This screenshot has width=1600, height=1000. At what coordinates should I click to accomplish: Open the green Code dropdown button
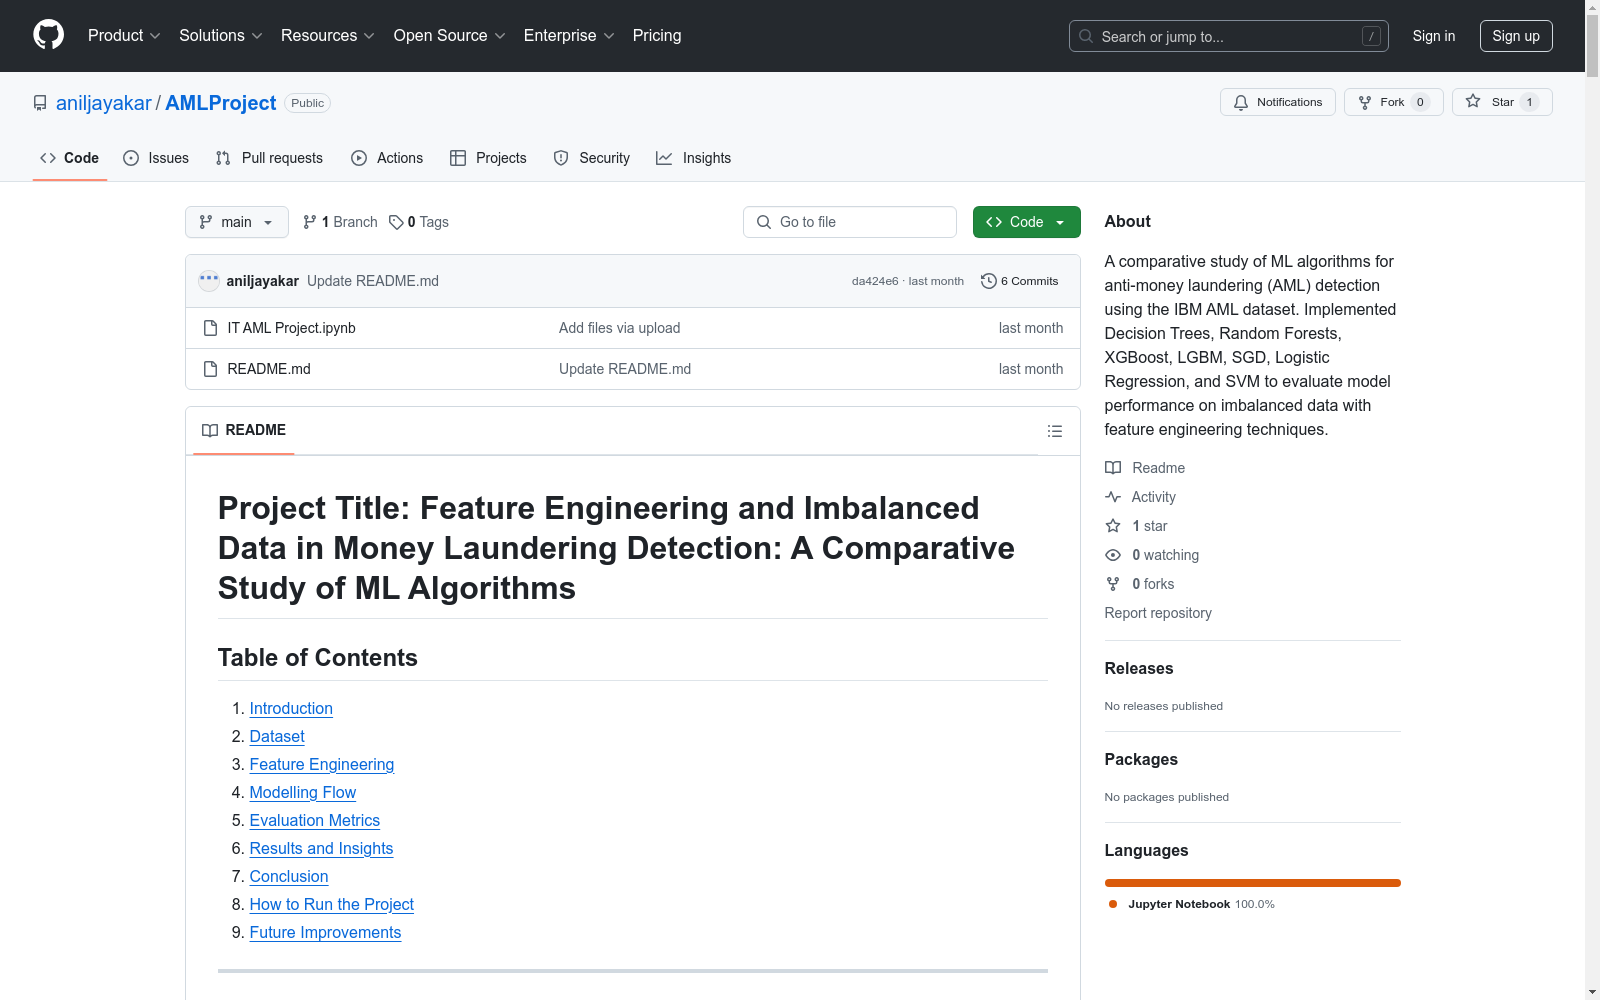tap(1026, 222)
